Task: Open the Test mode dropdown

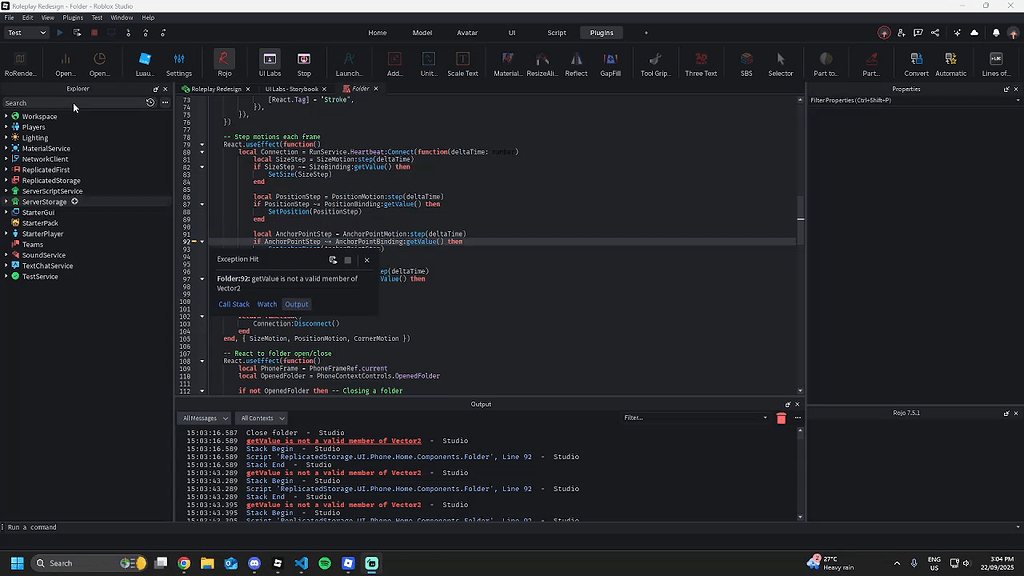Action: [x=25, y=32]
